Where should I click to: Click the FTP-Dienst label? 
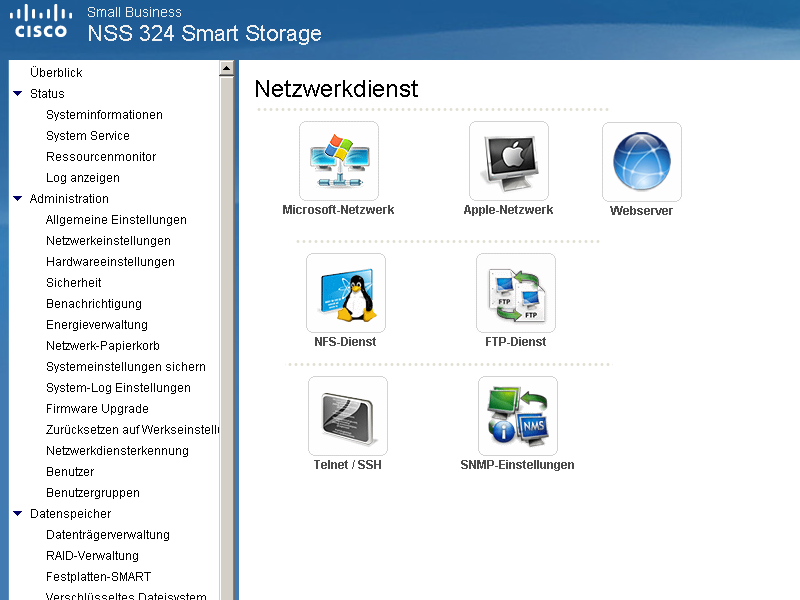click(x=516, y=342)
